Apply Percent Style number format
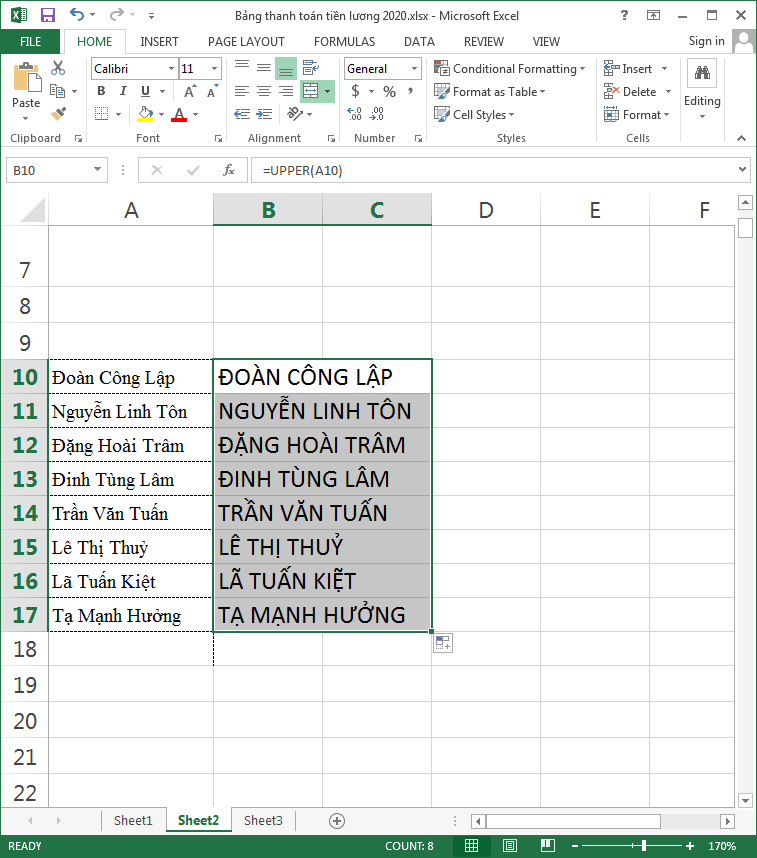This screenshot has width=757, height=858. (x=389, y=91)
